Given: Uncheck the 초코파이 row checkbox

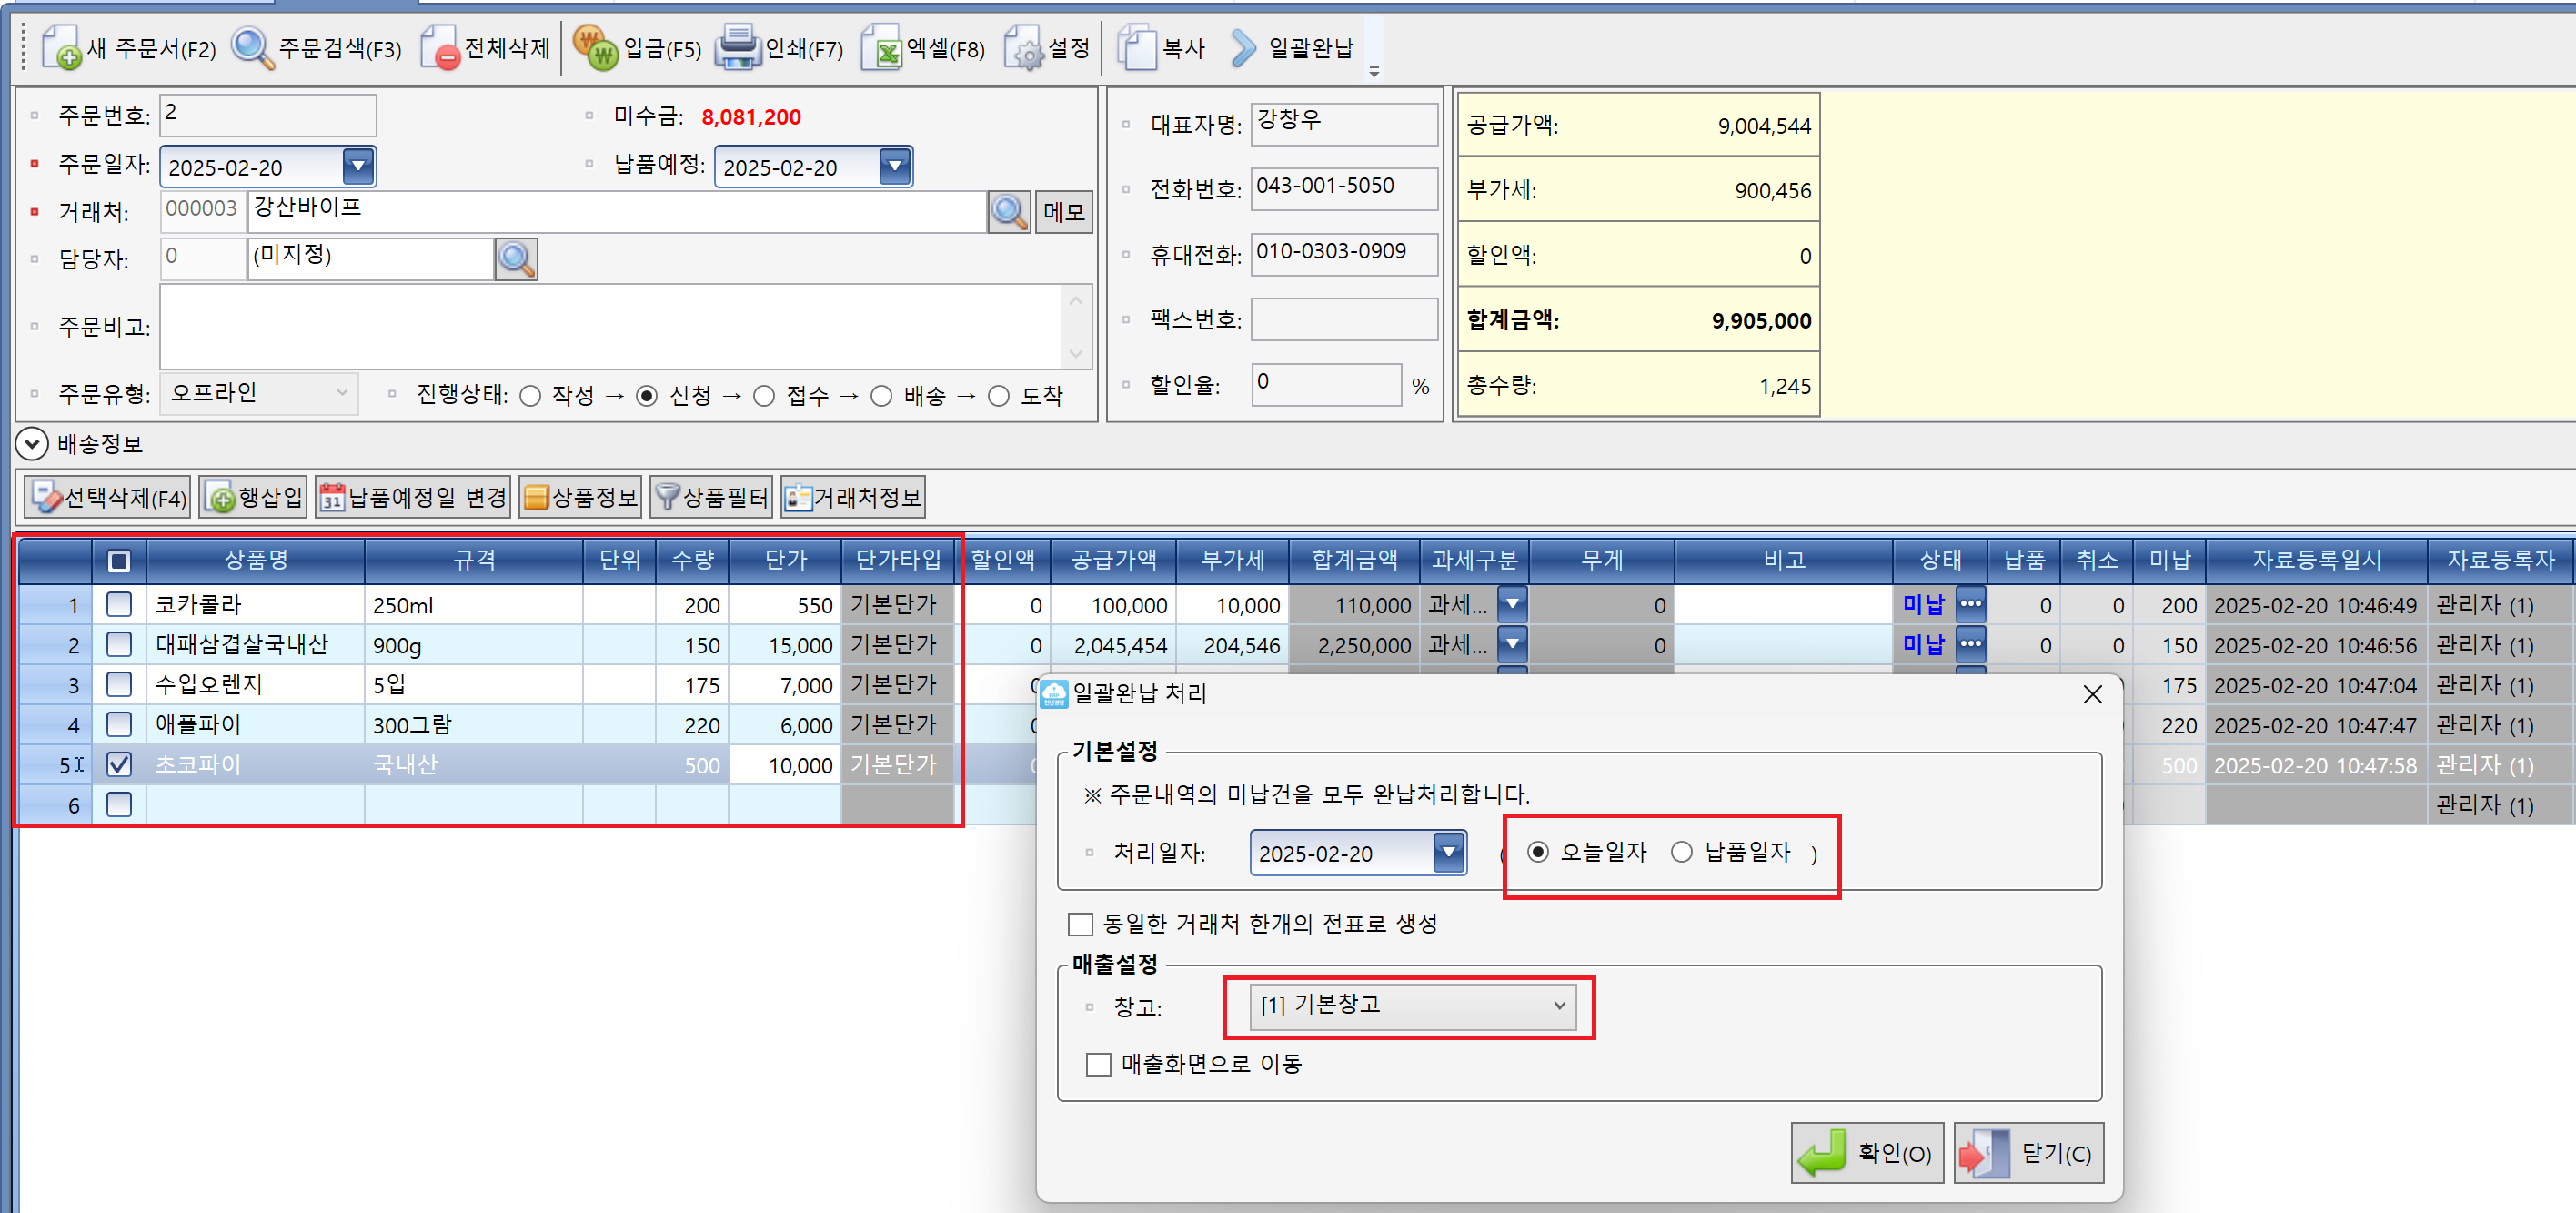Looking at the screenshot, I should [119, 764].
